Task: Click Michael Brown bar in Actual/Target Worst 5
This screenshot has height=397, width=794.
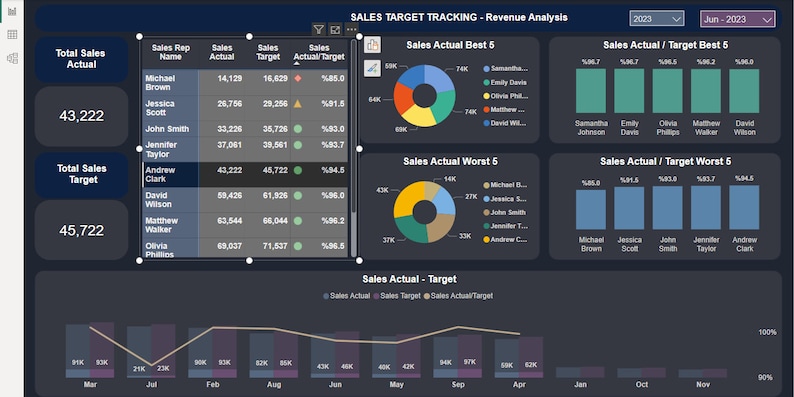Action: click(x=591, y=210)
